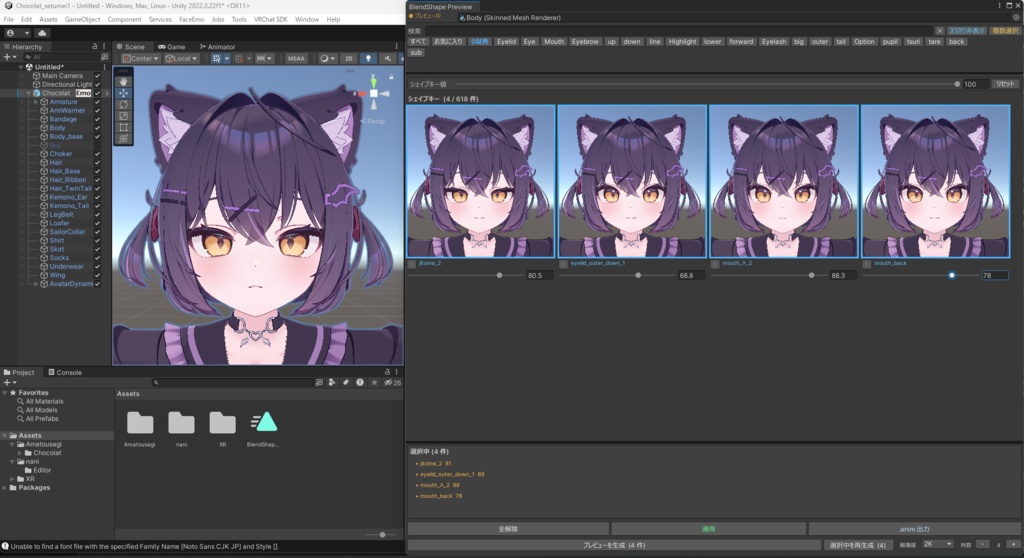
Task: Uncheck Directional Light active checkbox
Action: point(97,84)
